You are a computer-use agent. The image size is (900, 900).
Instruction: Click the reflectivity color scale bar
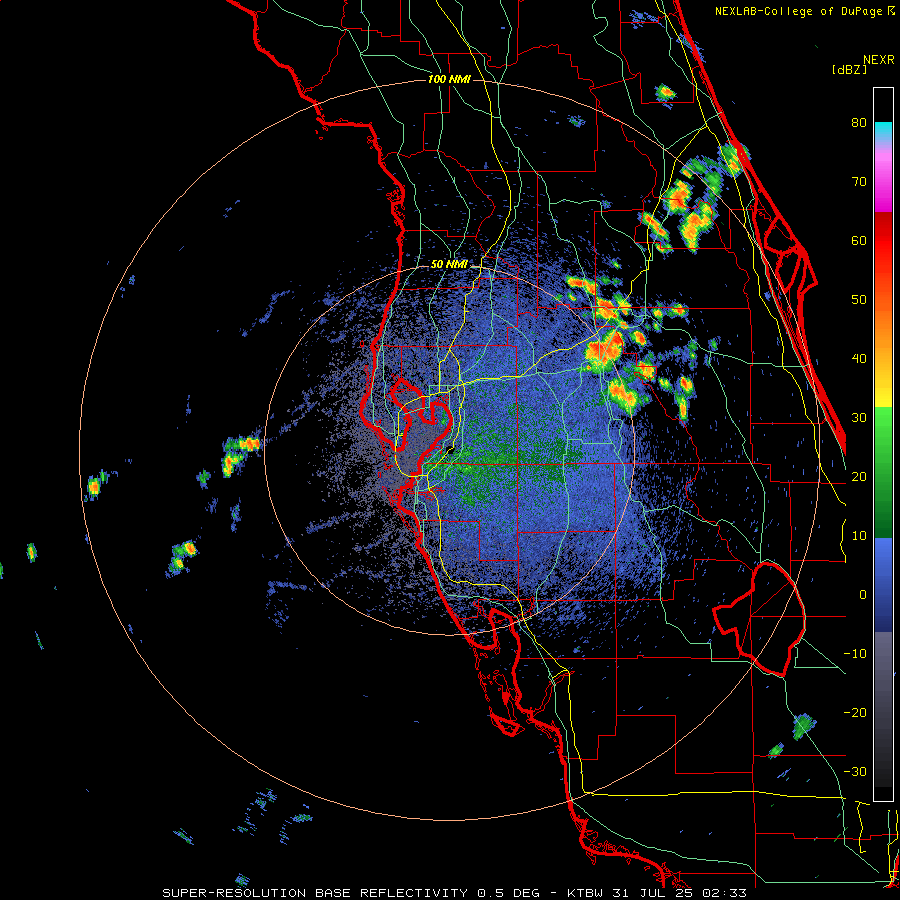point(883,444)
